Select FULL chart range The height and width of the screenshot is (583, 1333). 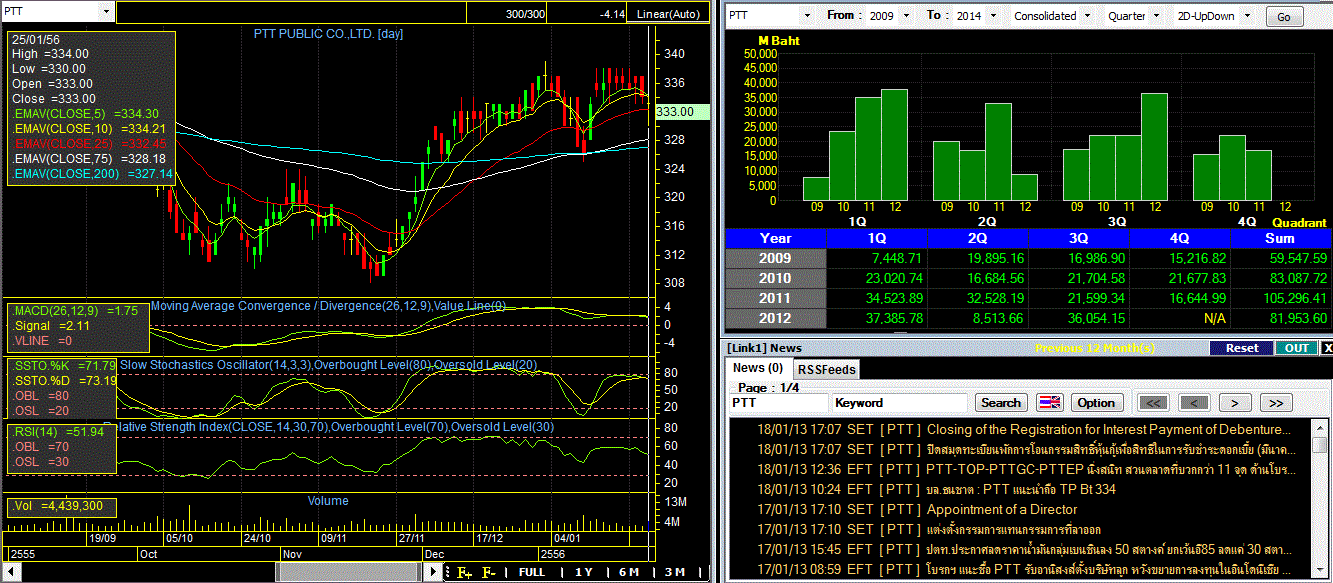tap(532, 572)
